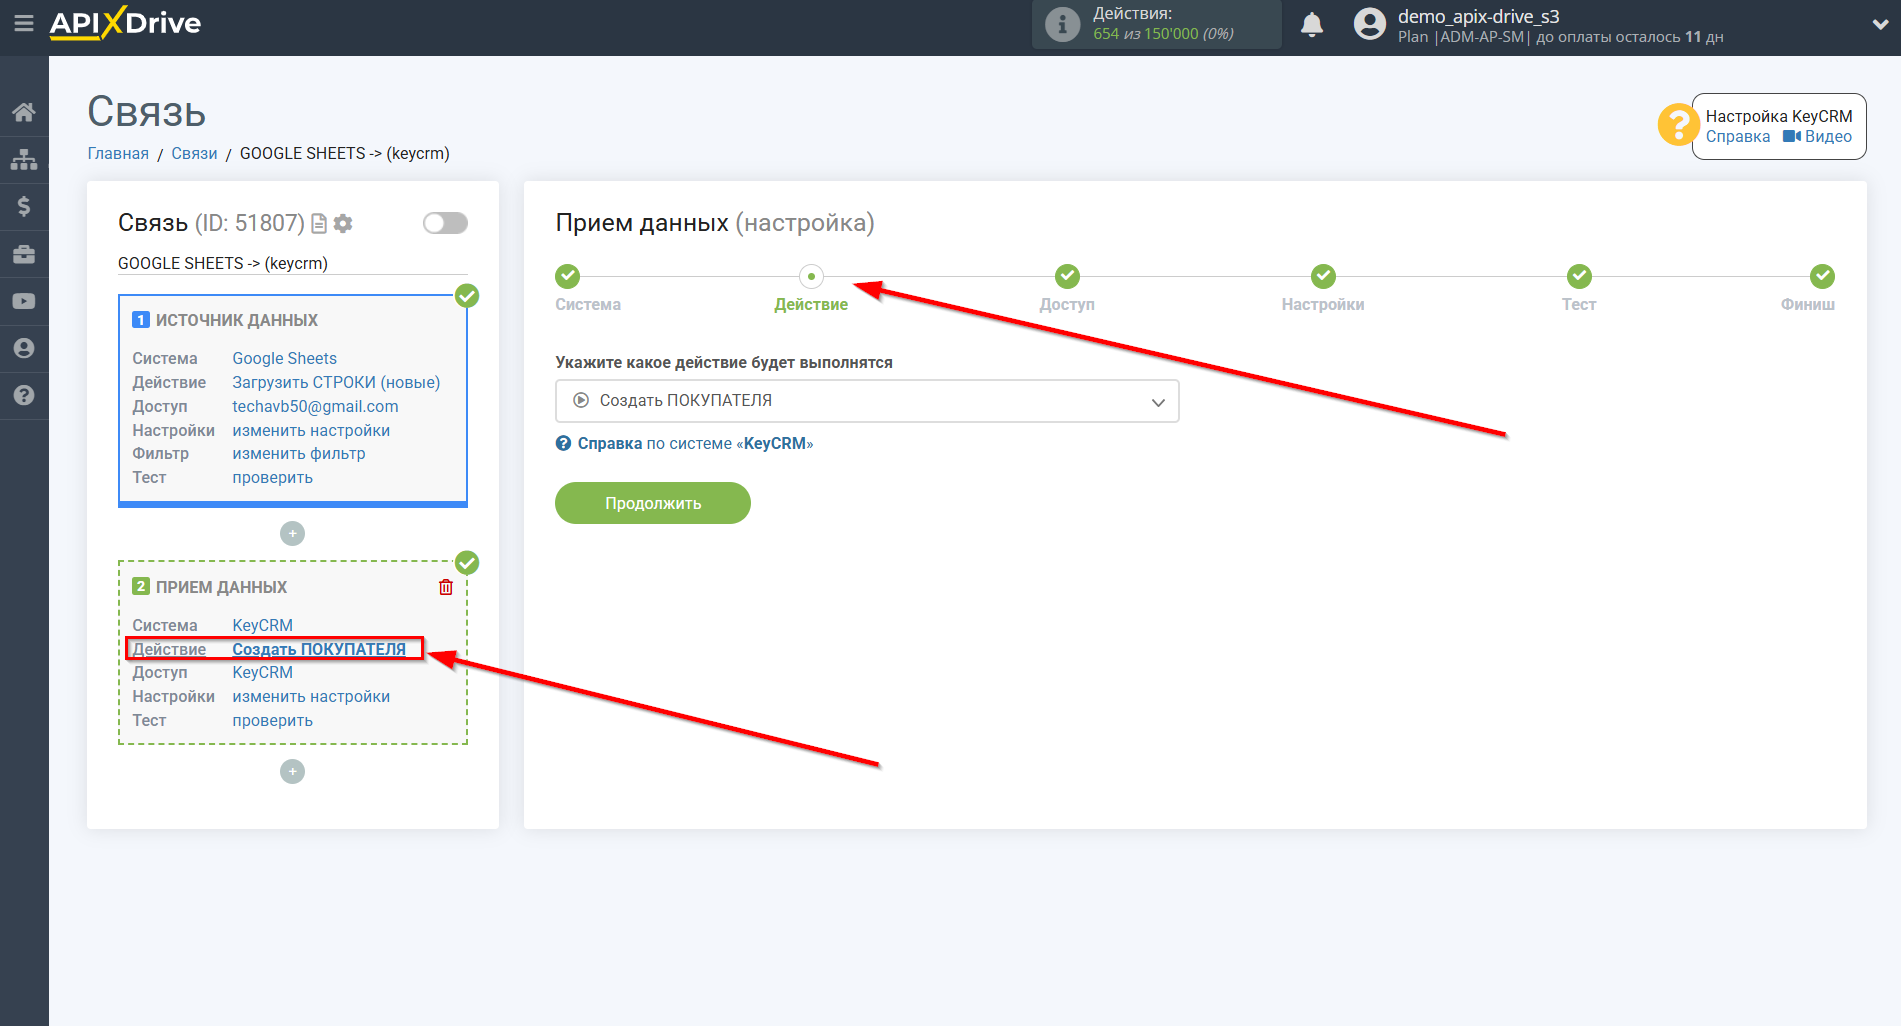Viewport: 1901px width, 1026px height.
Task: Click Загрузить СТРОКИ (новые) action link
Action: 336,382
